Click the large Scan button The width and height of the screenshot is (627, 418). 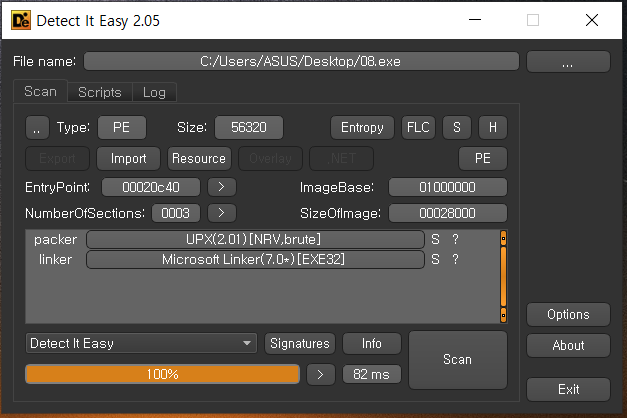click(457, 359)
